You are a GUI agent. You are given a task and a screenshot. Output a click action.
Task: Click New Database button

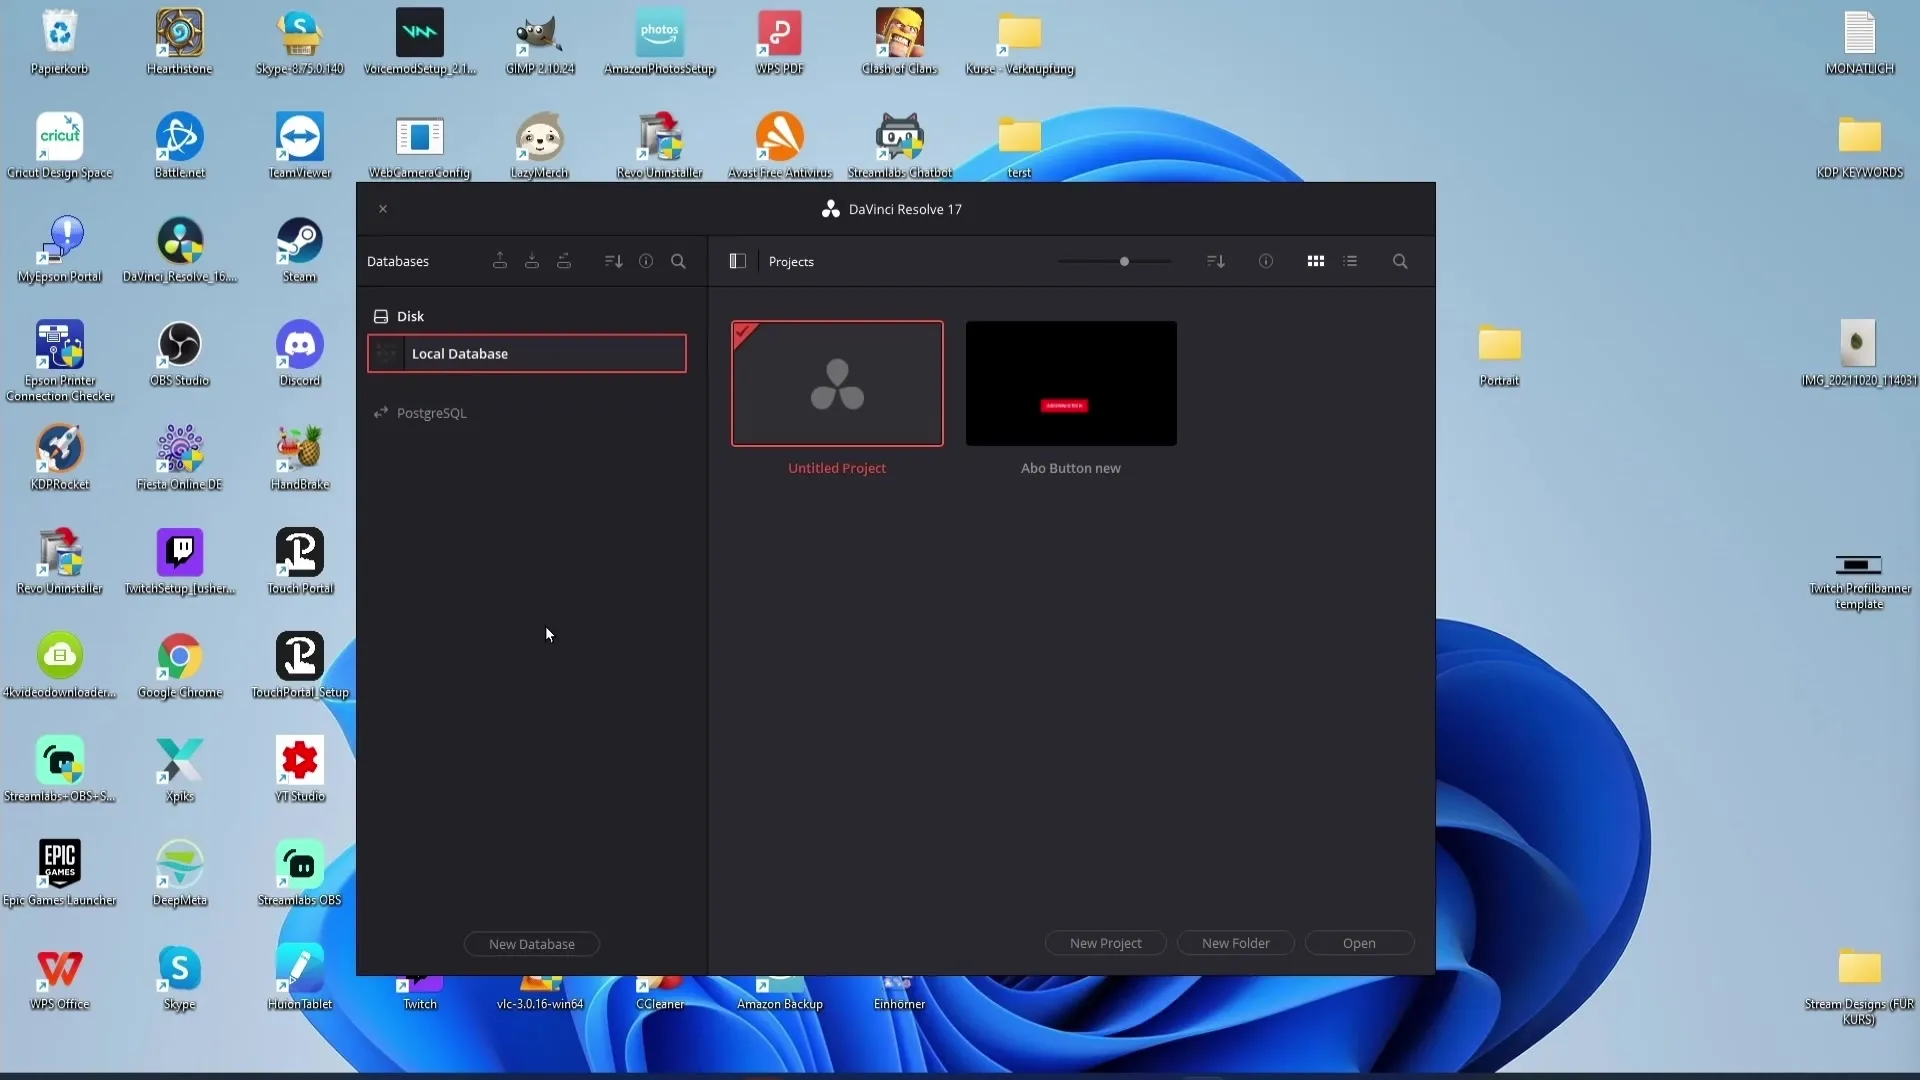click(531, 943)
